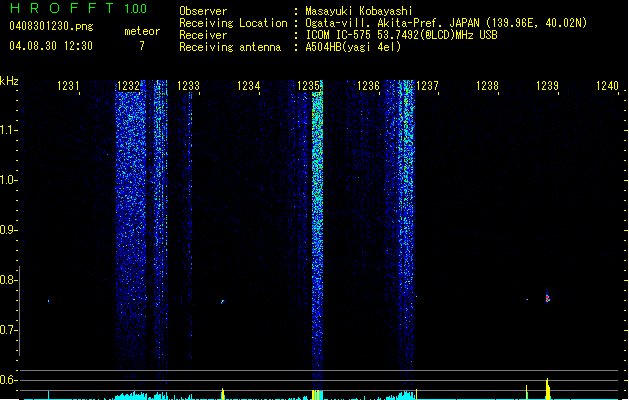Click the 1237 time marker
This screenshot has width=629, height=400.
[427, 86]
